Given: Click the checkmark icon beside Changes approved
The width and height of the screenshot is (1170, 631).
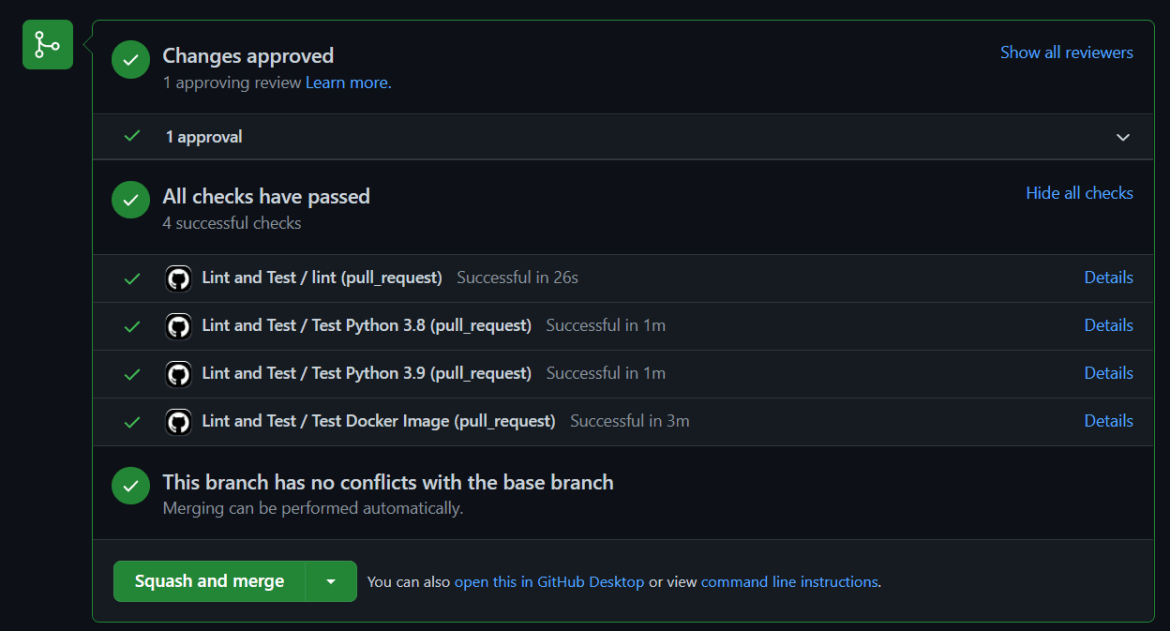Looking at the screenshot, I should click(130, 60).
